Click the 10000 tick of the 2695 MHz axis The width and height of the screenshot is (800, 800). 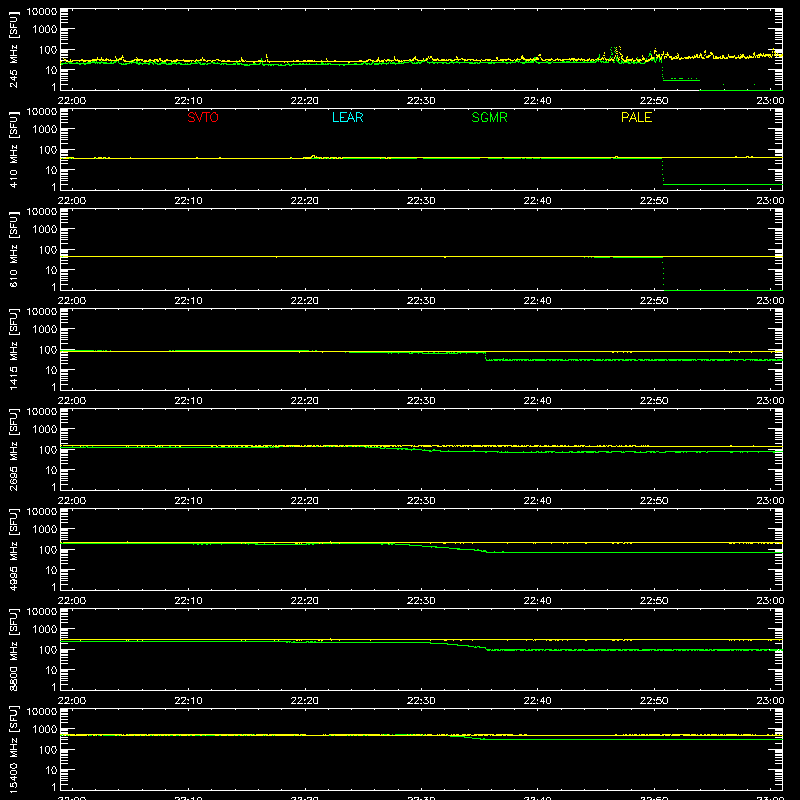tap(42, 412)
